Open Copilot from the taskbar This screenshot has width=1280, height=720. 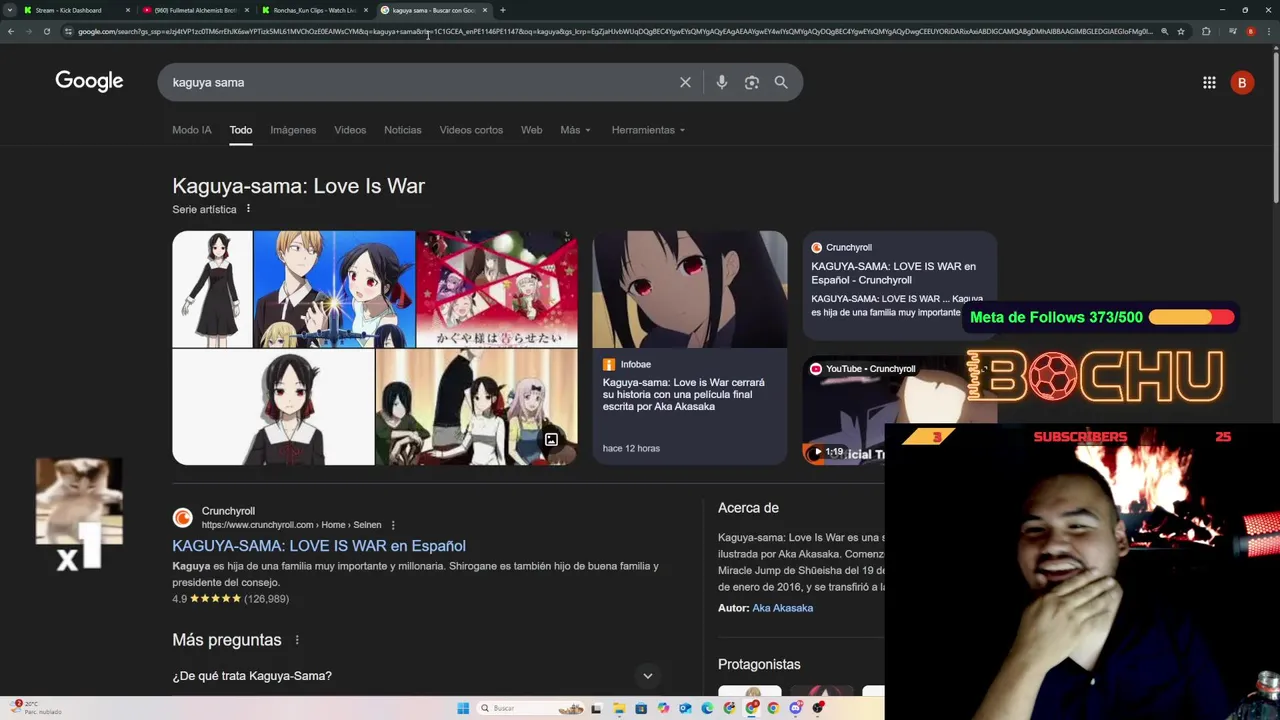(663, 708)
